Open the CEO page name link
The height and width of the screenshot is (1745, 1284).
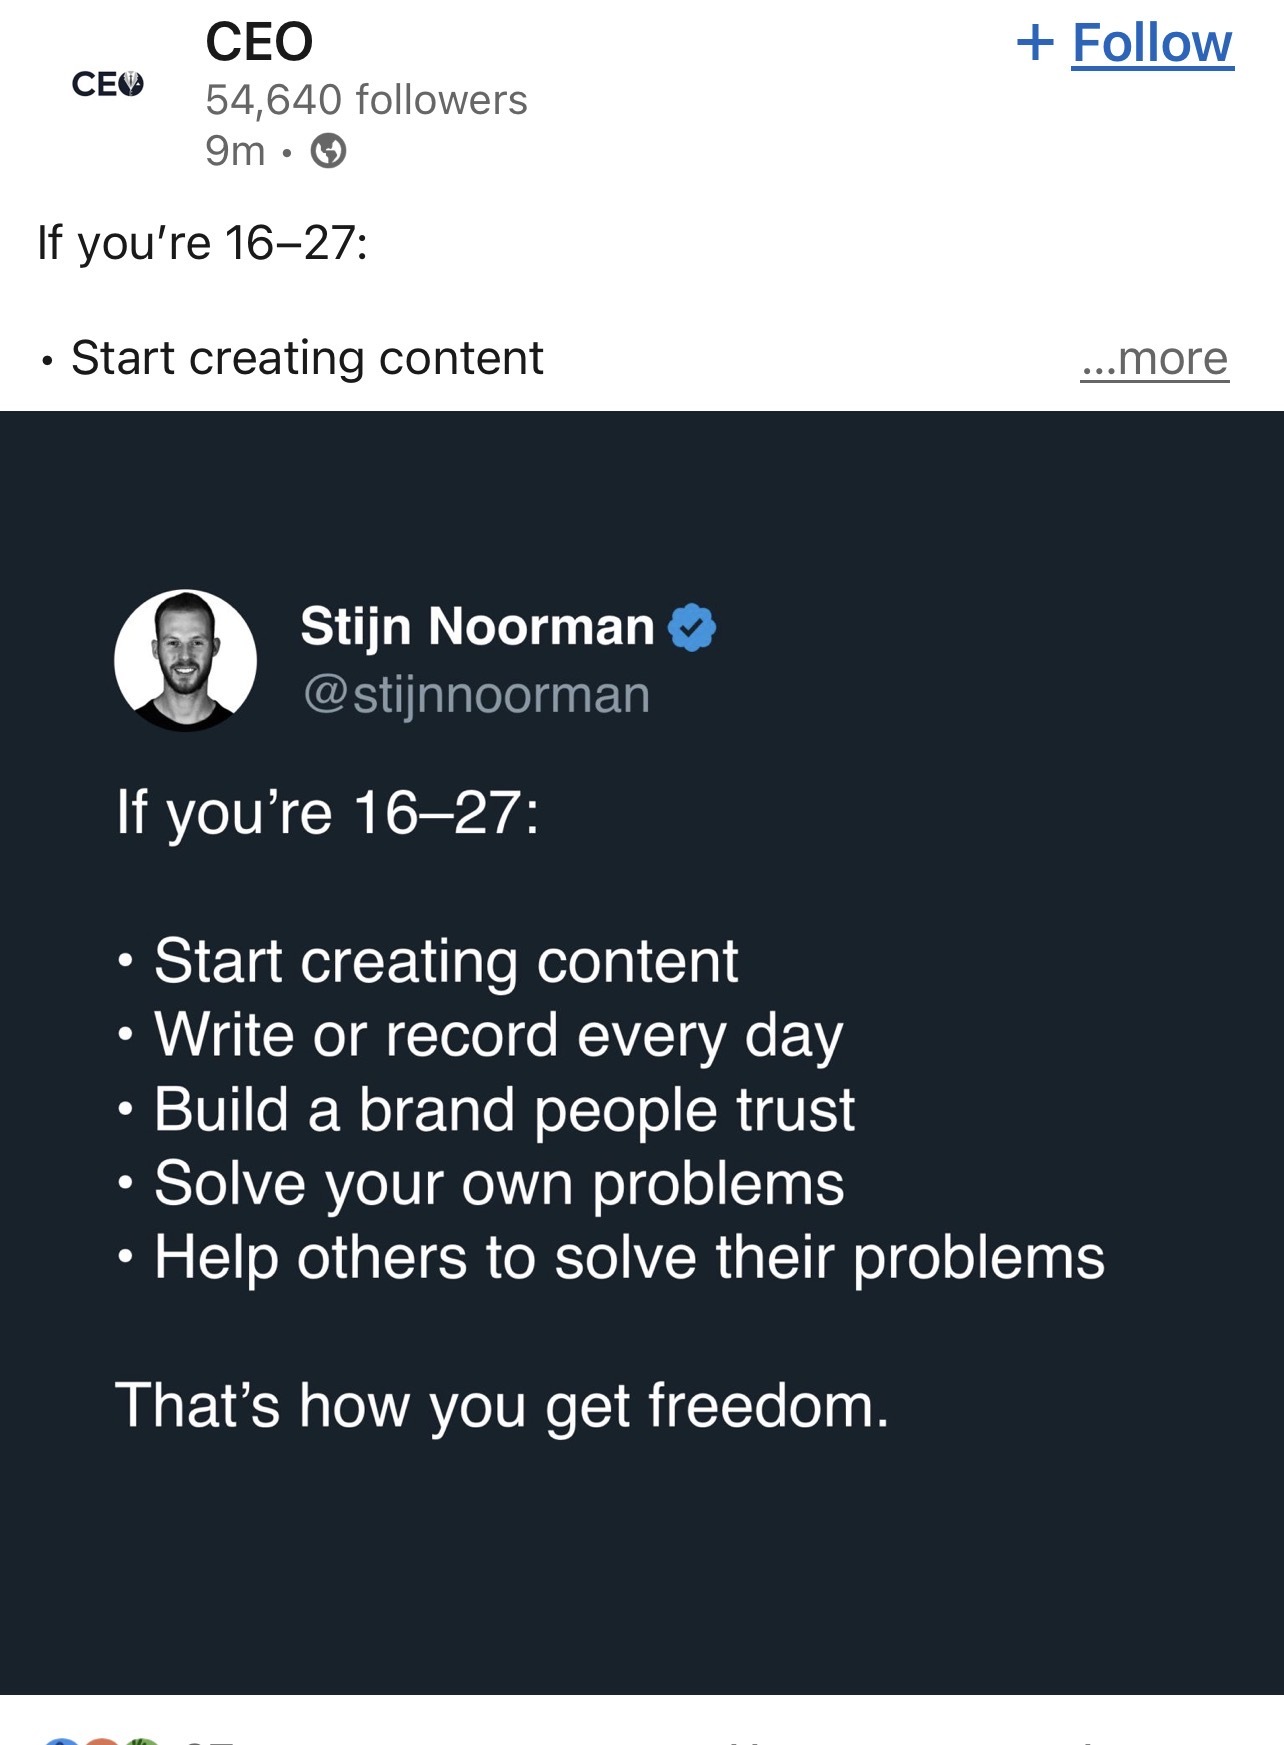[259, 42]
